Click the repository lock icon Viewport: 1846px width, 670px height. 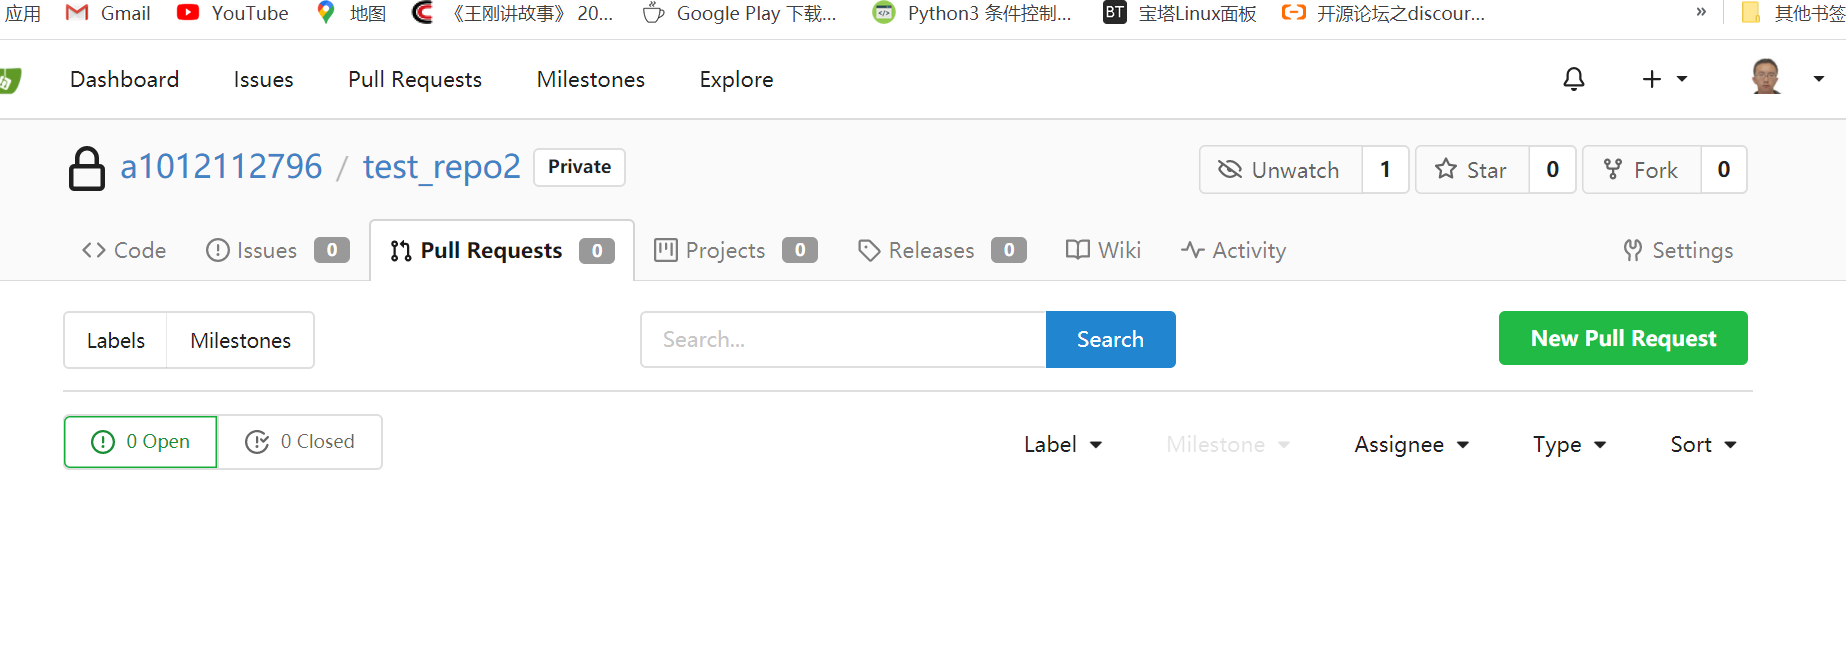(87, 168)
